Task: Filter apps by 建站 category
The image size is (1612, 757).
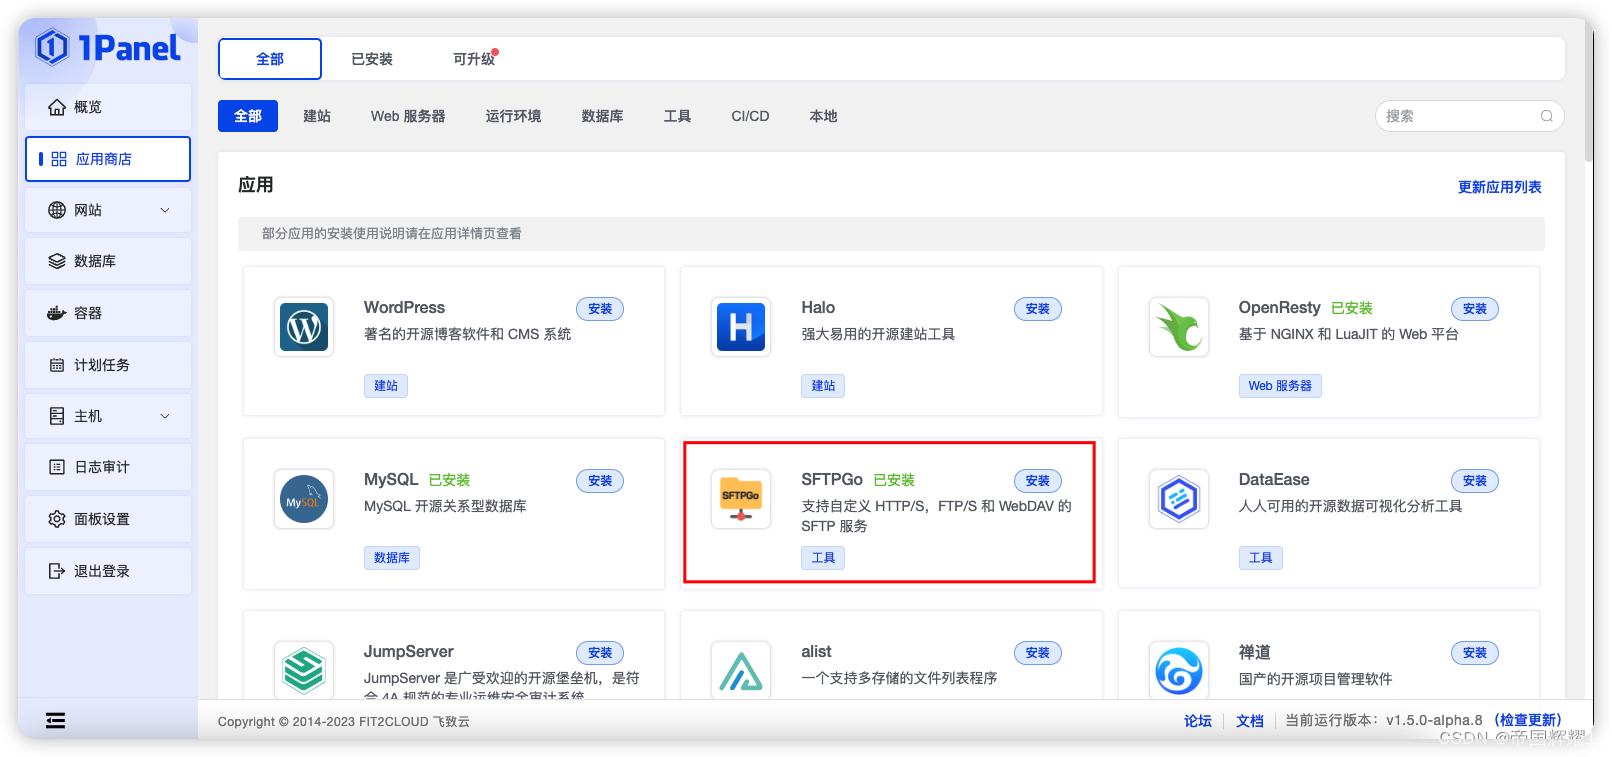Action: pyautogui.click(x=317, y=116)
